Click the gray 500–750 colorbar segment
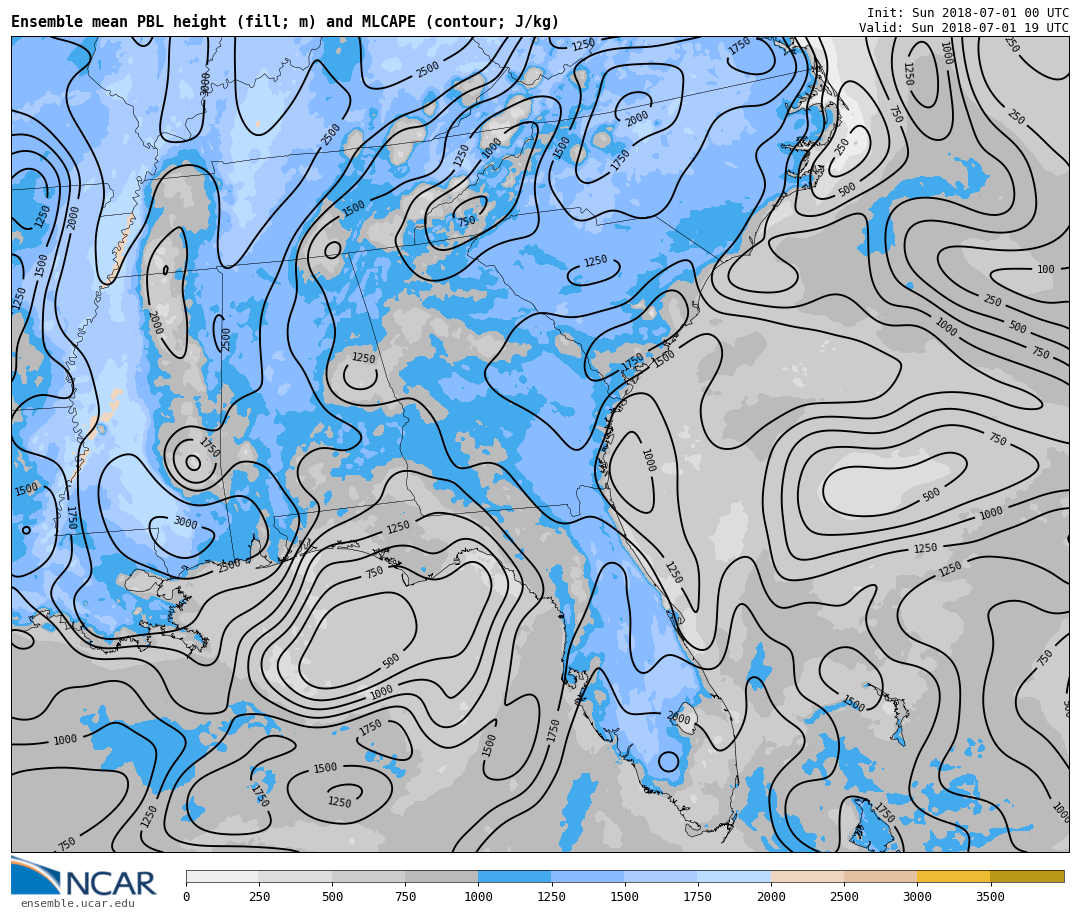Image resolution: width=1080 pixels, height=915 pixels. click(x=368, y=876)
